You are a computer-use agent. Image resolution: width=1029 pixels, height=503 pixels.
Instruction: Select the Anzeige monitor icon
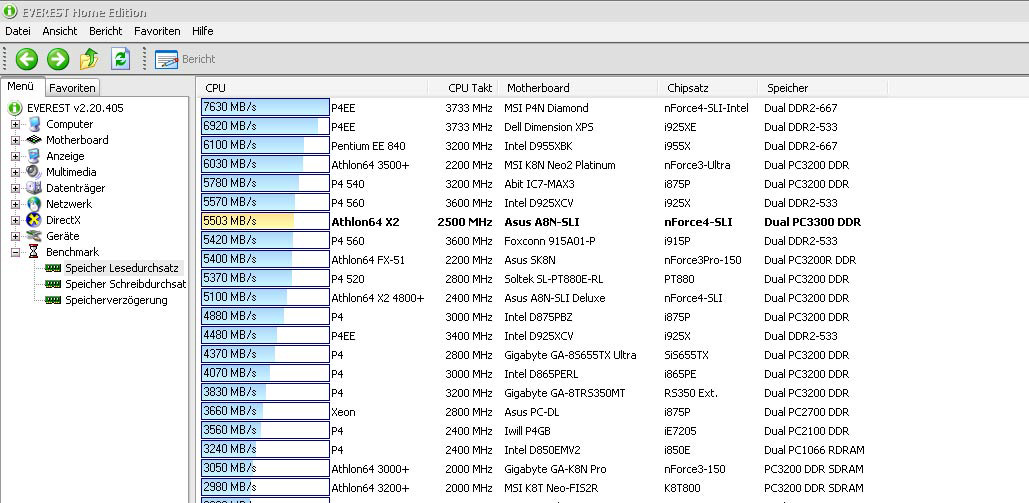click(34, 156)
